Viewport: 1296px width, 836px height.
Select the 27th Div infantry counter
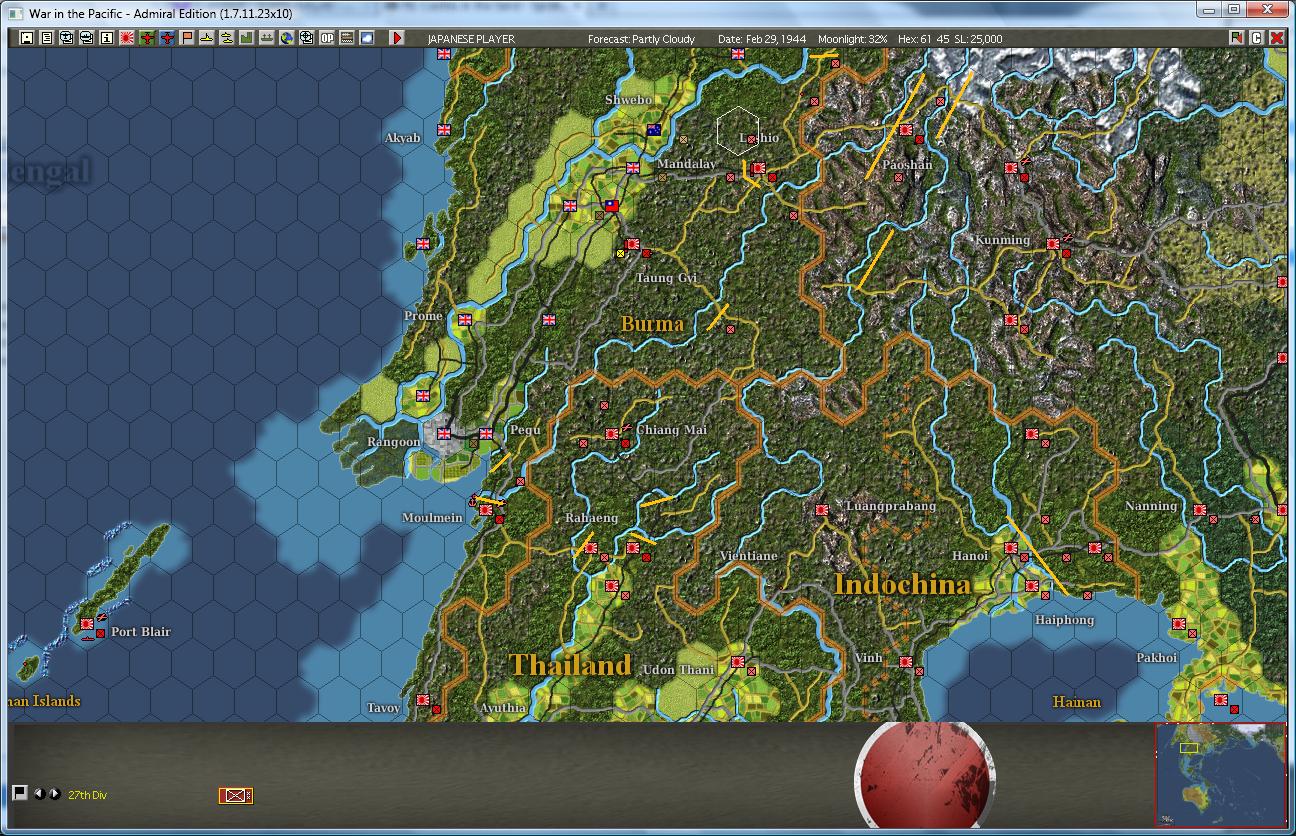(236, 795)
